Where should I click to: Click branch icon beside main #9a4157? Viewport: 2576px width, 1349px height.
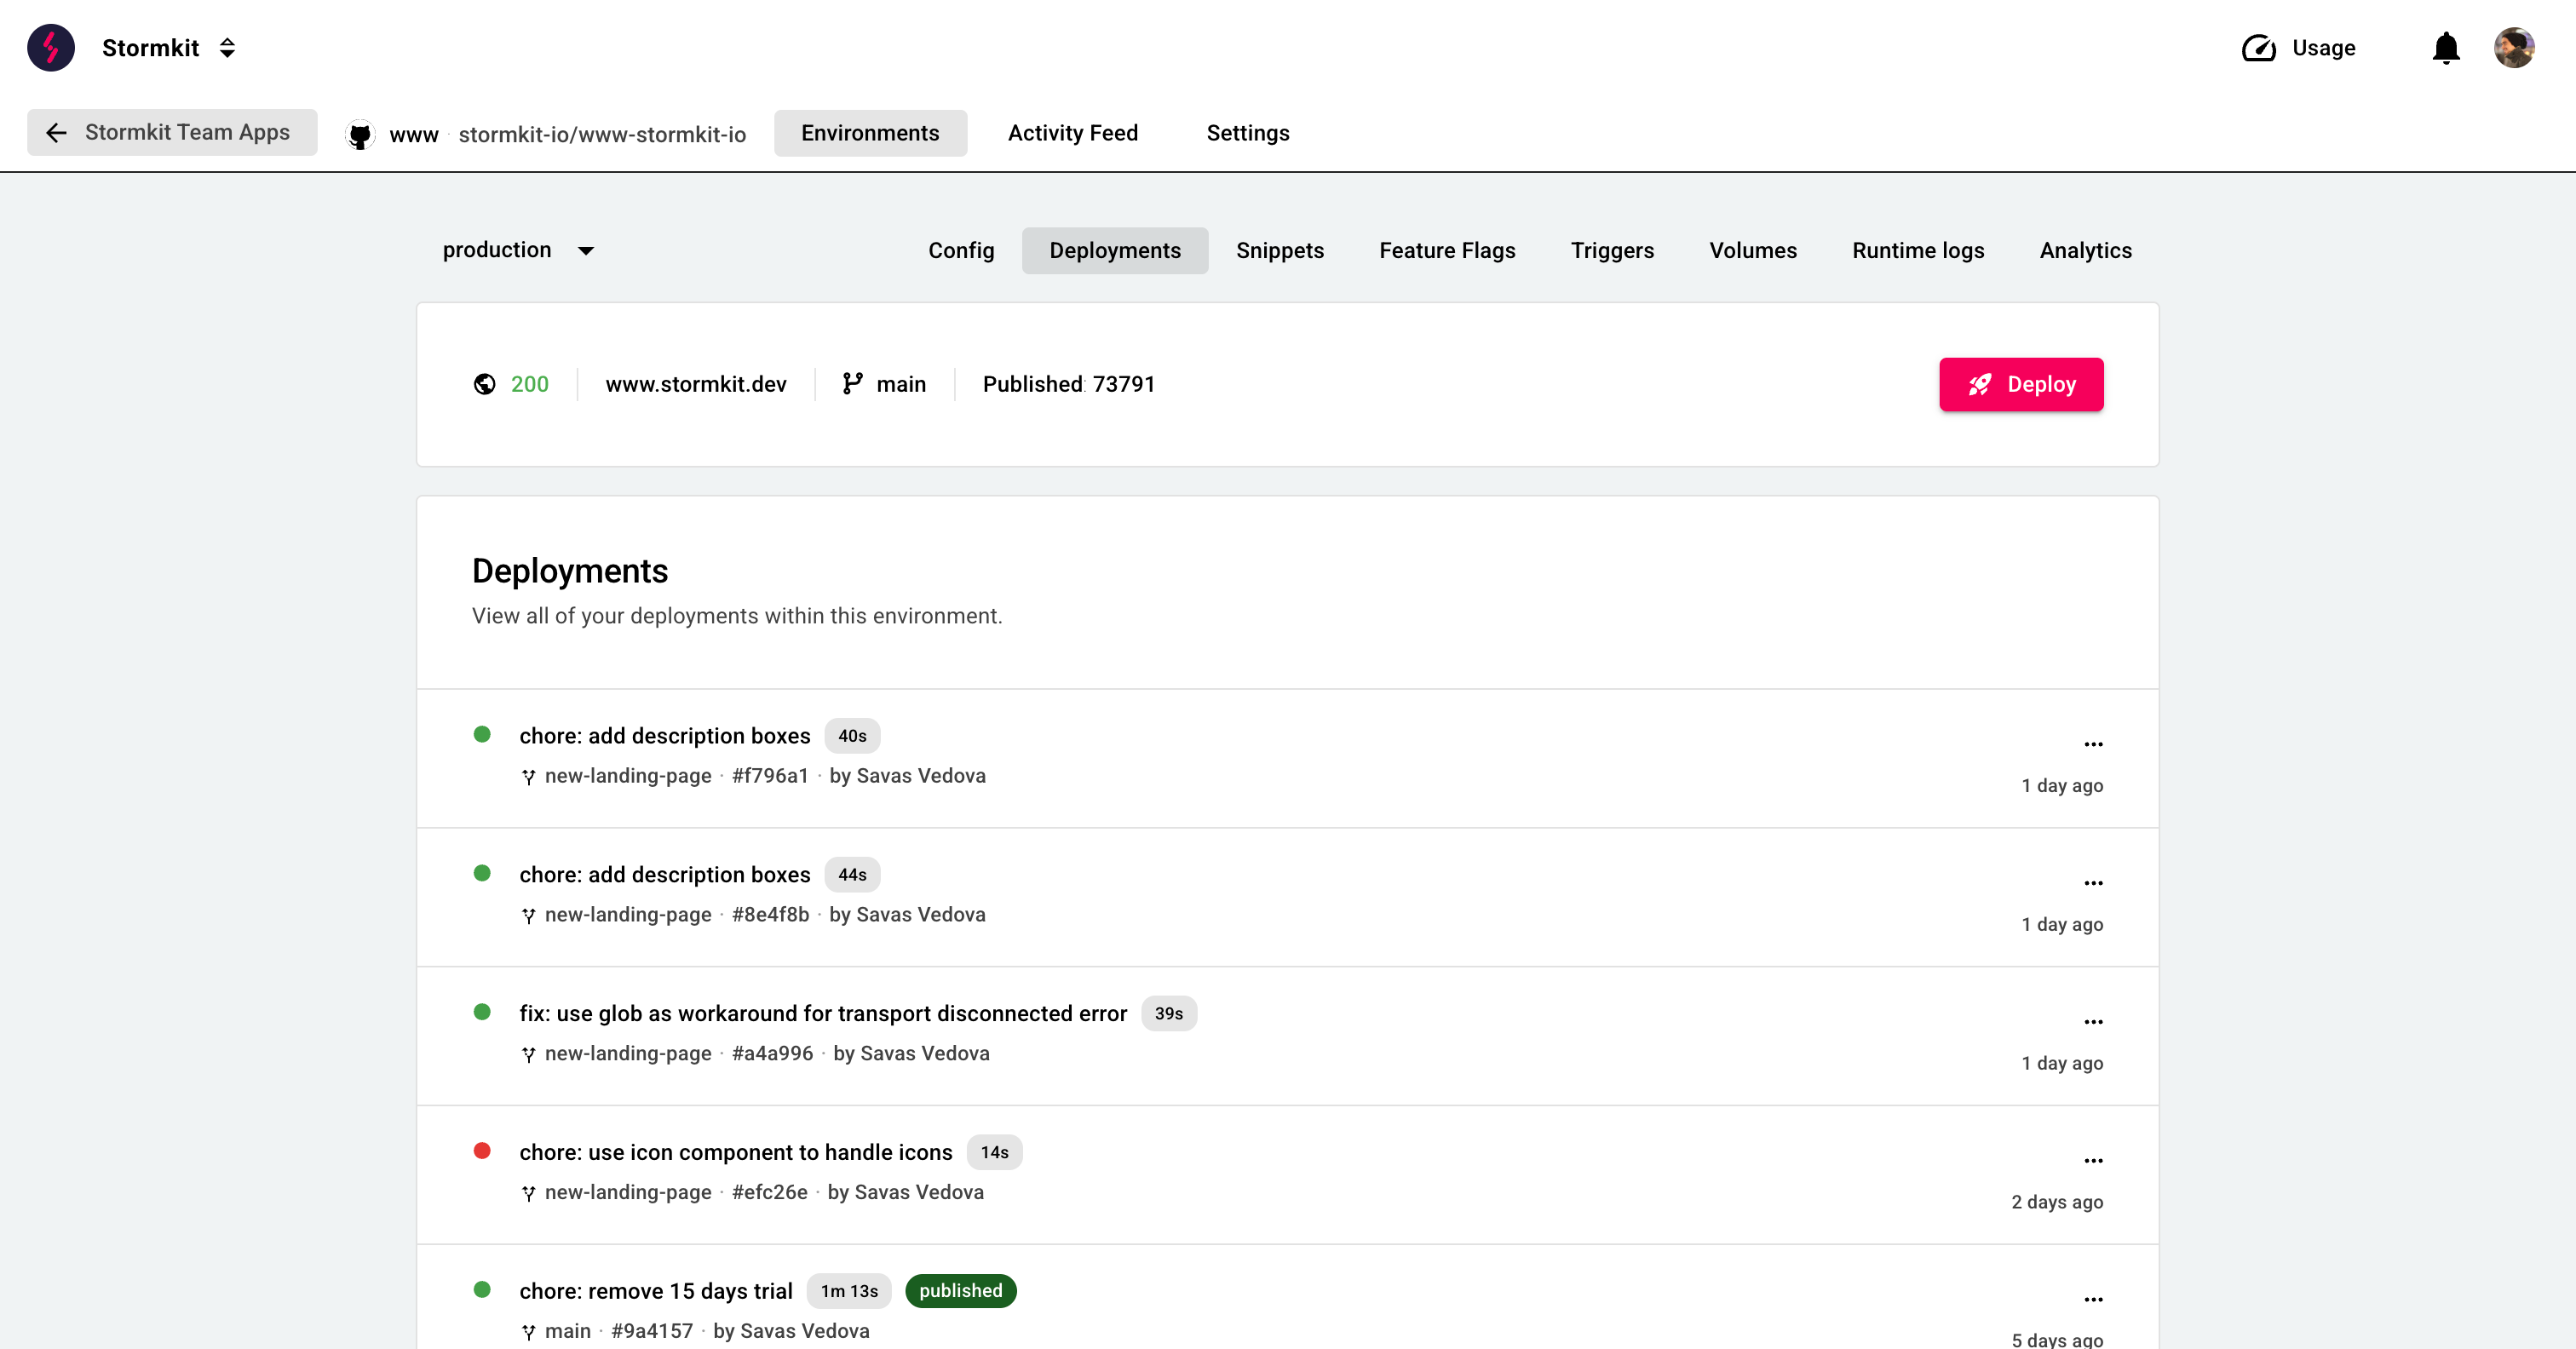click(528, 1333)
